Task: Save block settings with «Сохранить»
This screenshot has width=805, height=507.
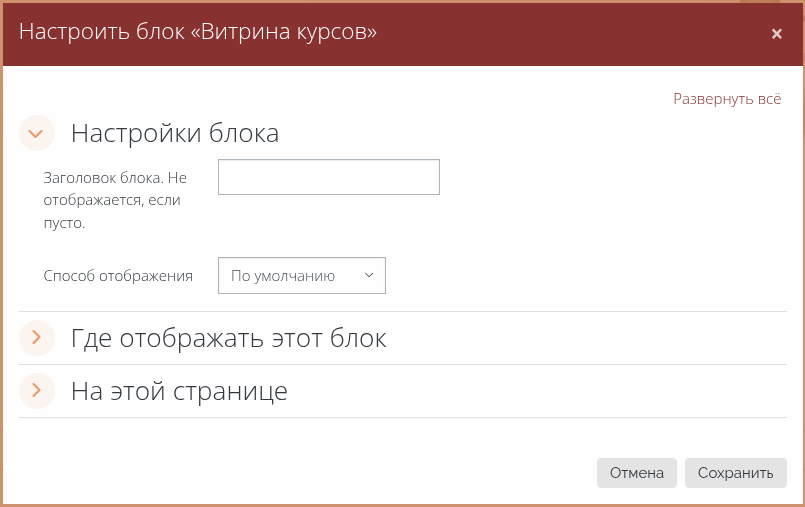Action: [735, 473]
